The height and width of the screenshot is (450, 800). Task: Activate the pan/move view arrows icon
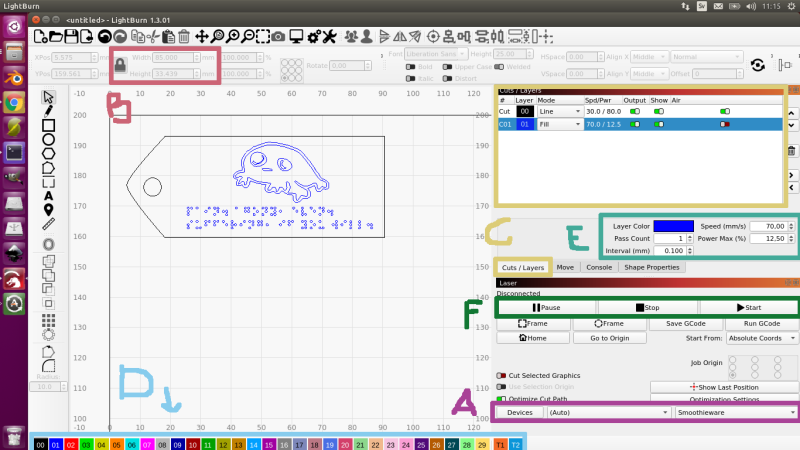(202, 37)
